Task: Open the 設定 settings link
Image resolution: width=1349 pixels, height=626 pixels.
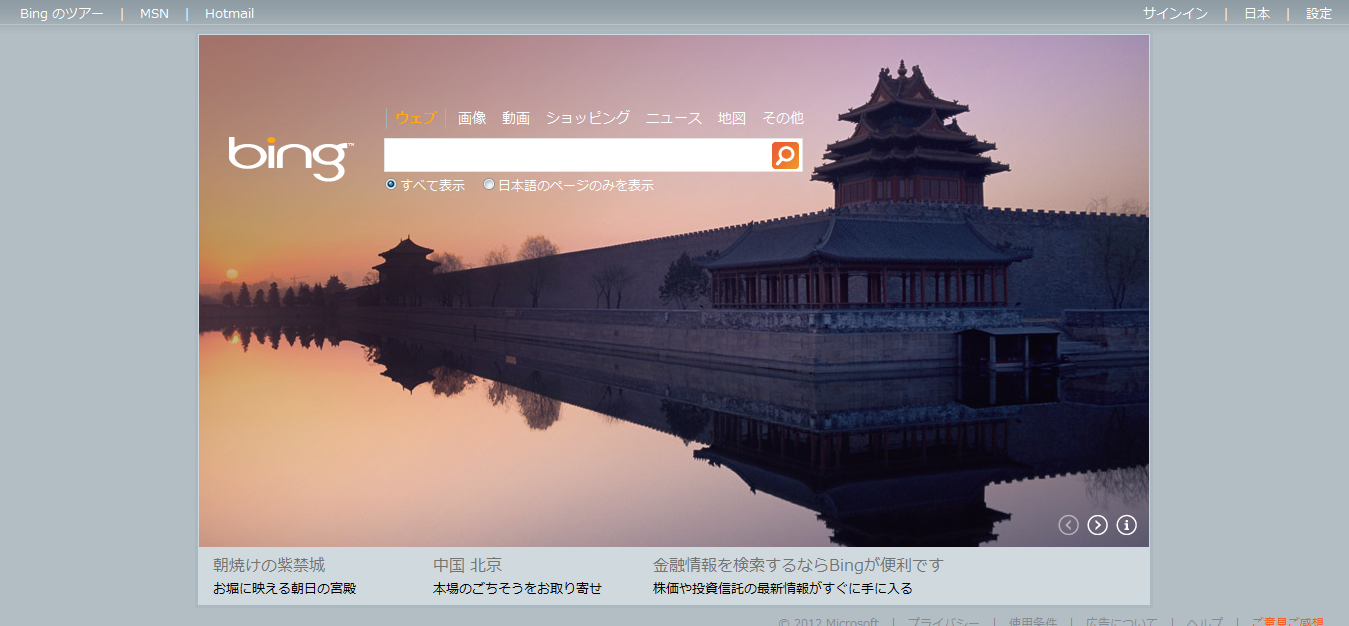Action: pyautogui.click(x=1319, y=14)
